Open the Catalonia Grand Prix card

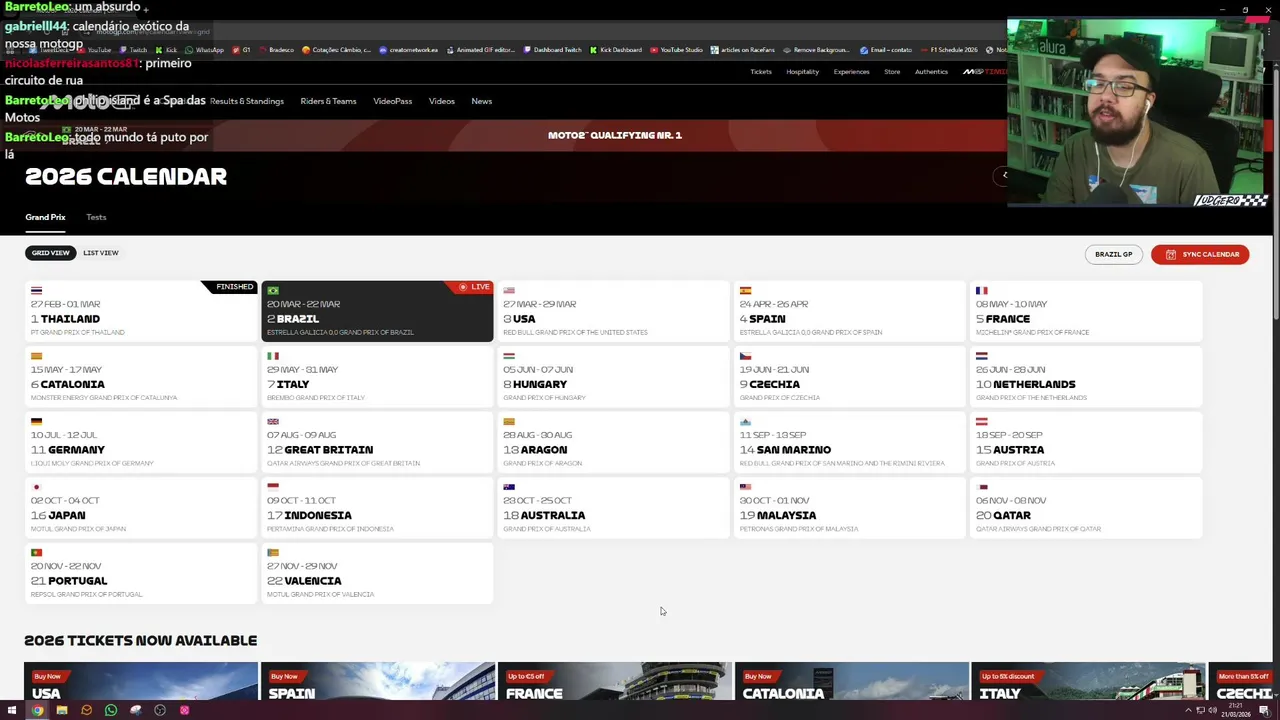point(141,376)
